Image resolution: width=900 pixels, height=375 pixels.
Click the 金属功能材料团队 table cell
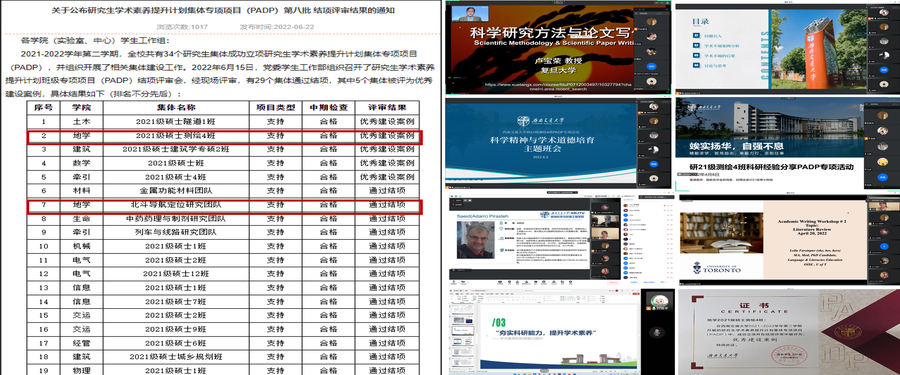(175, 190)
